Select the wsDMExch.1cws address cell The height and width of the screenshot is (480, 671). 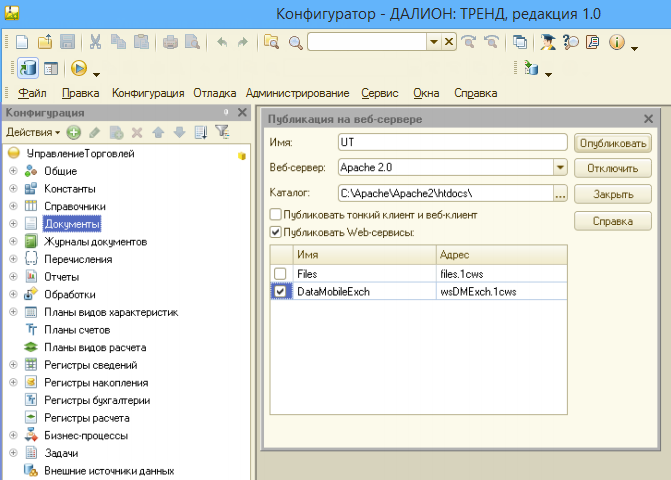pos(502,291)
